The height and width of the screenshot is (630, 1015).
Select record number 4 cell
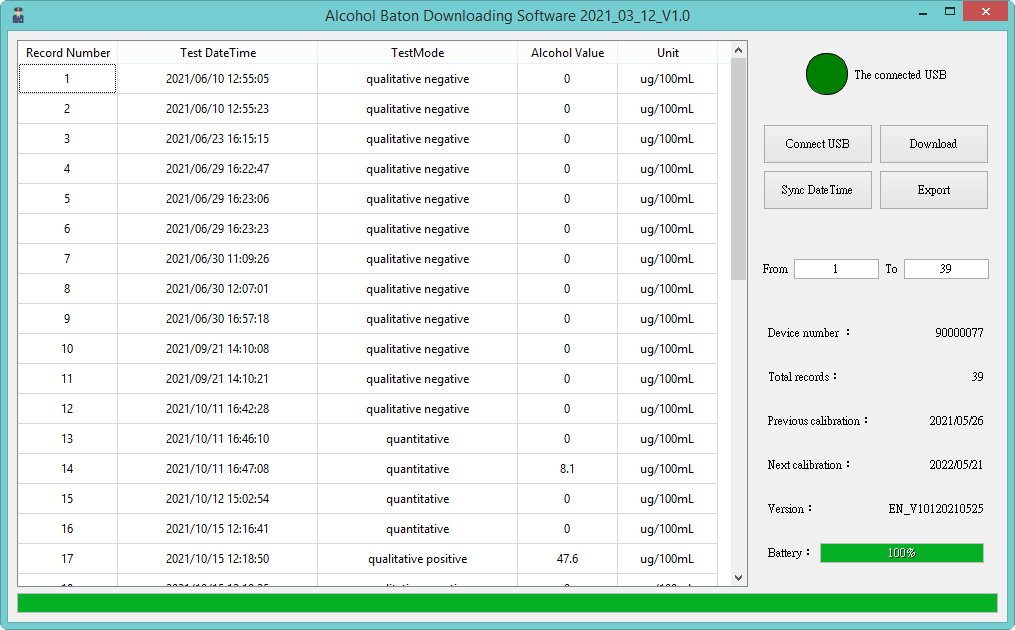(x=67, y=169)
